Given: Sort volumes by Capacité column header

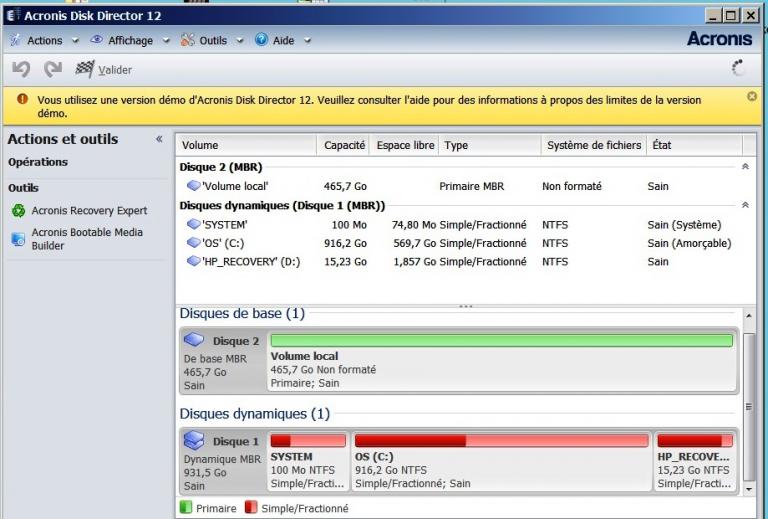Looking at the screenshot, I should pos(344,145).
